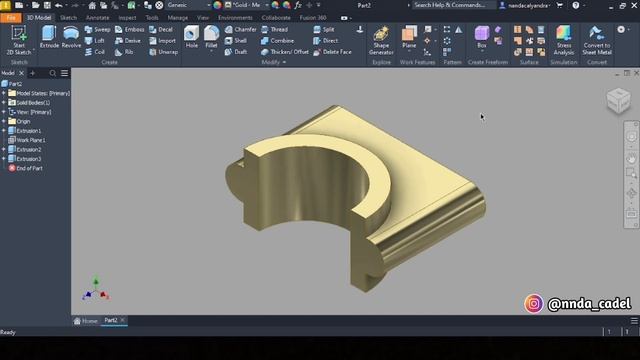Open the Shape Generator
The image size is (640, 360).
(x=381, y=40)
